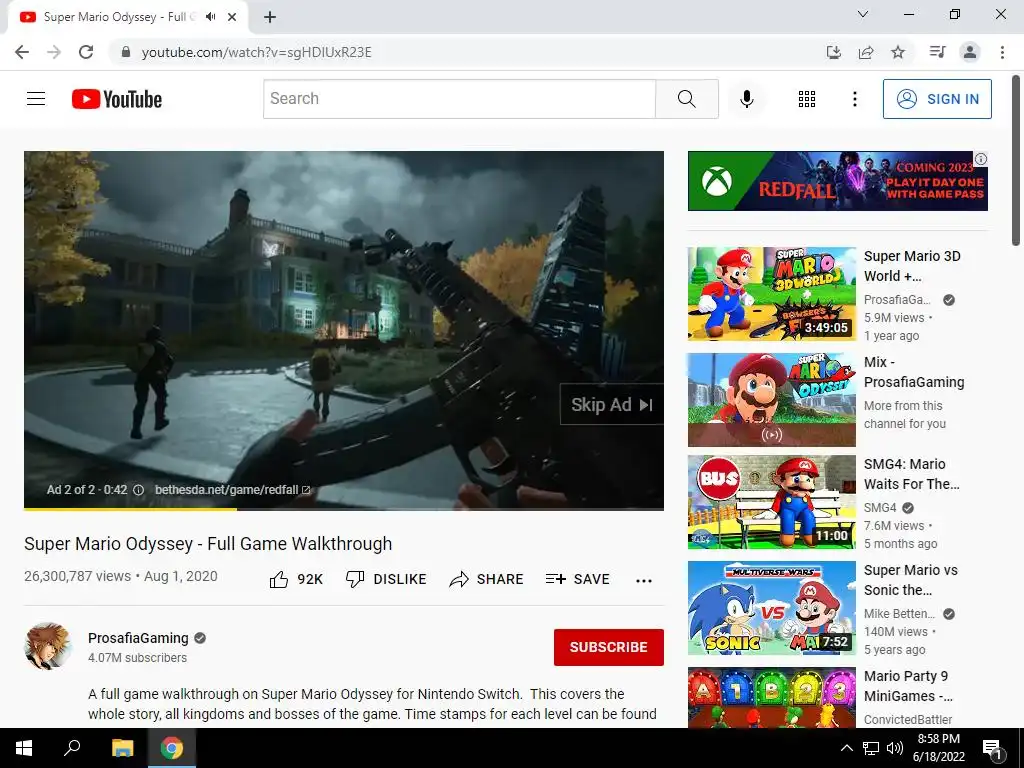This screenshot has height=768, width=1024.
Task: Subscribe to ProsafiaGaming channel
Action: tap(609, 647)
